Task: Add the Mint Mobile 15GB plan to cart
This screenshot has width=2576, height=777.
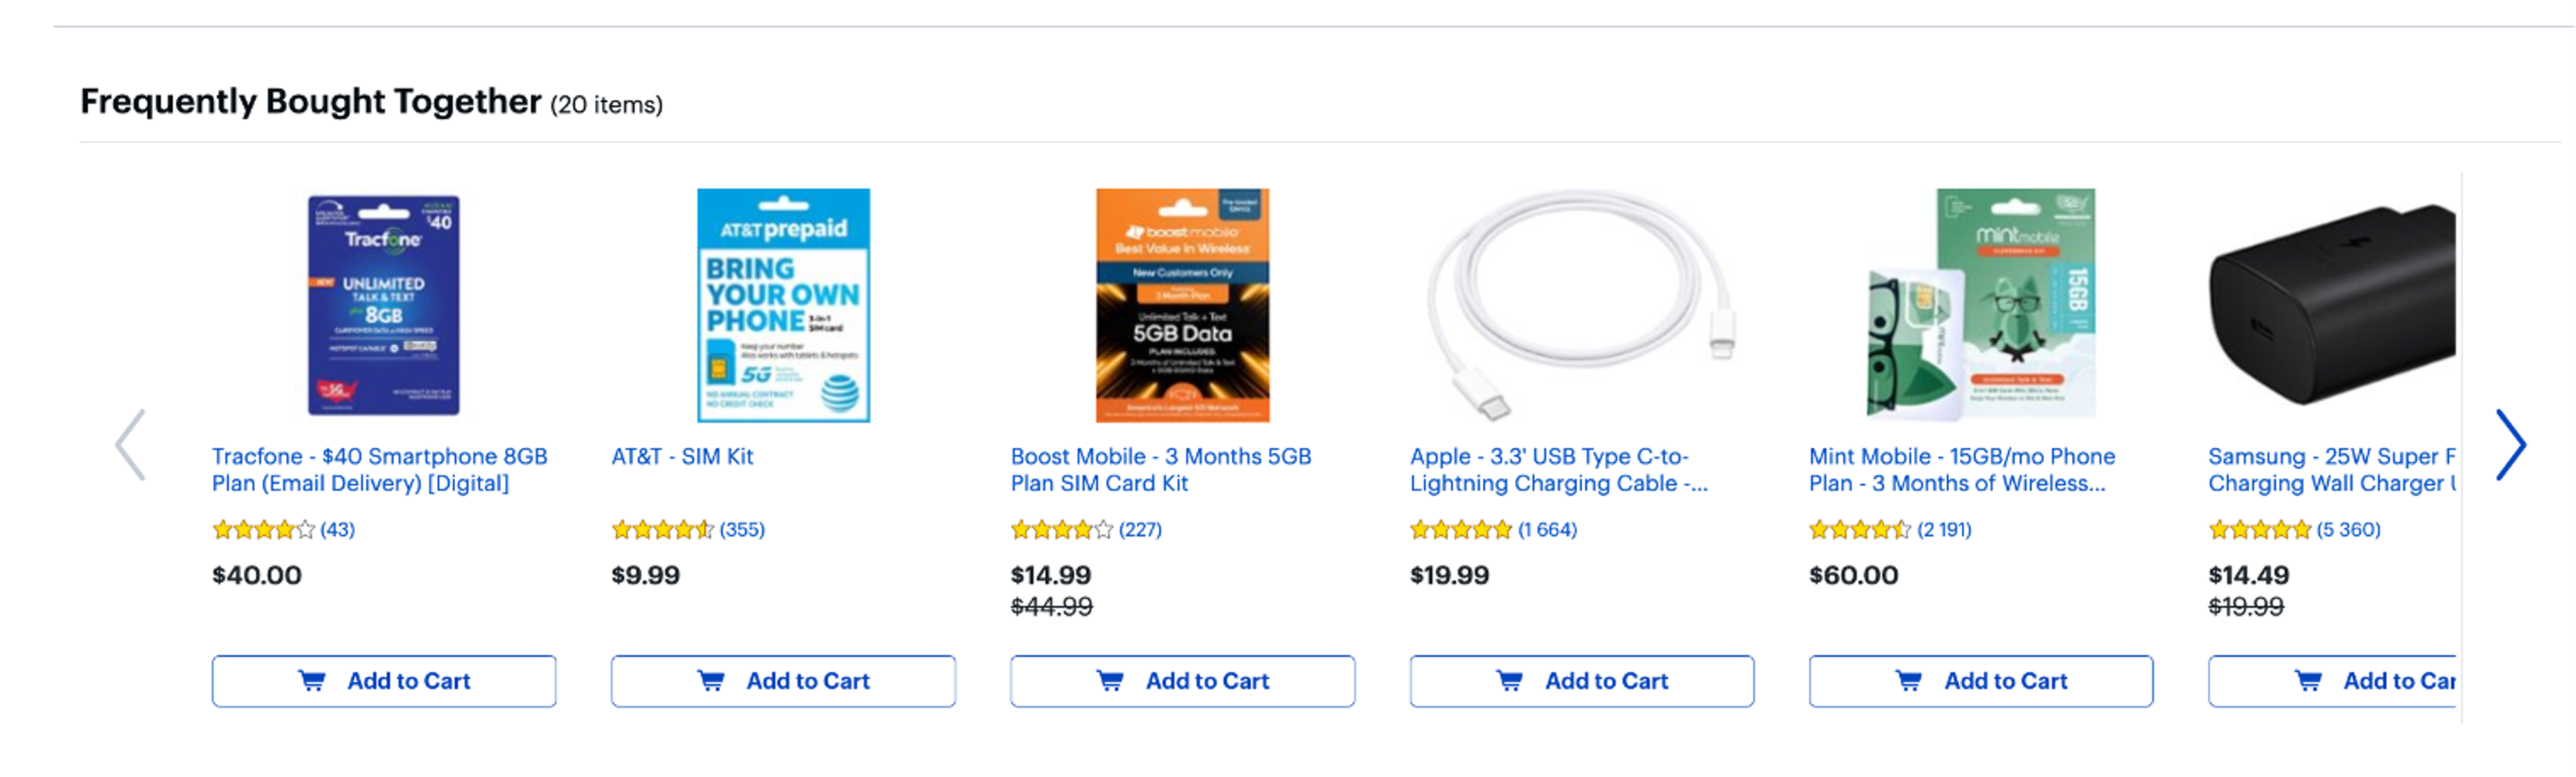Action: (1980, 681)
